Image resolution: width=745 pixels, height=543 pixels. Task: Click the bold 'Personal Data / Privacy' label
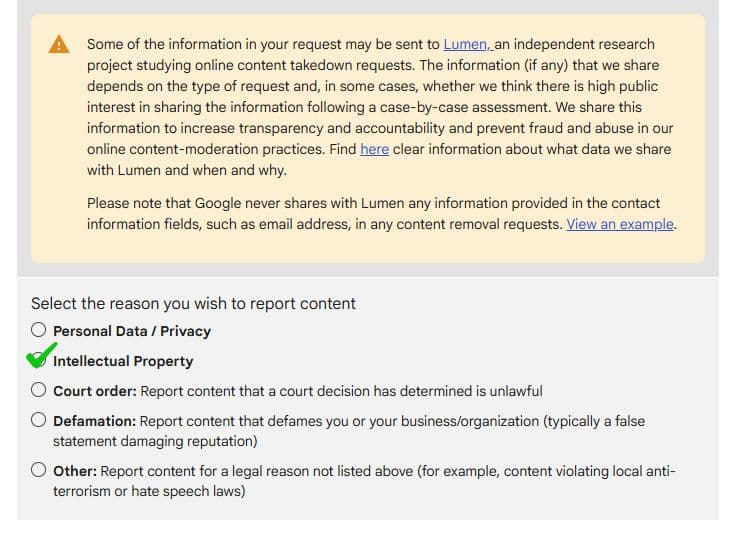(x=132, y=331)
